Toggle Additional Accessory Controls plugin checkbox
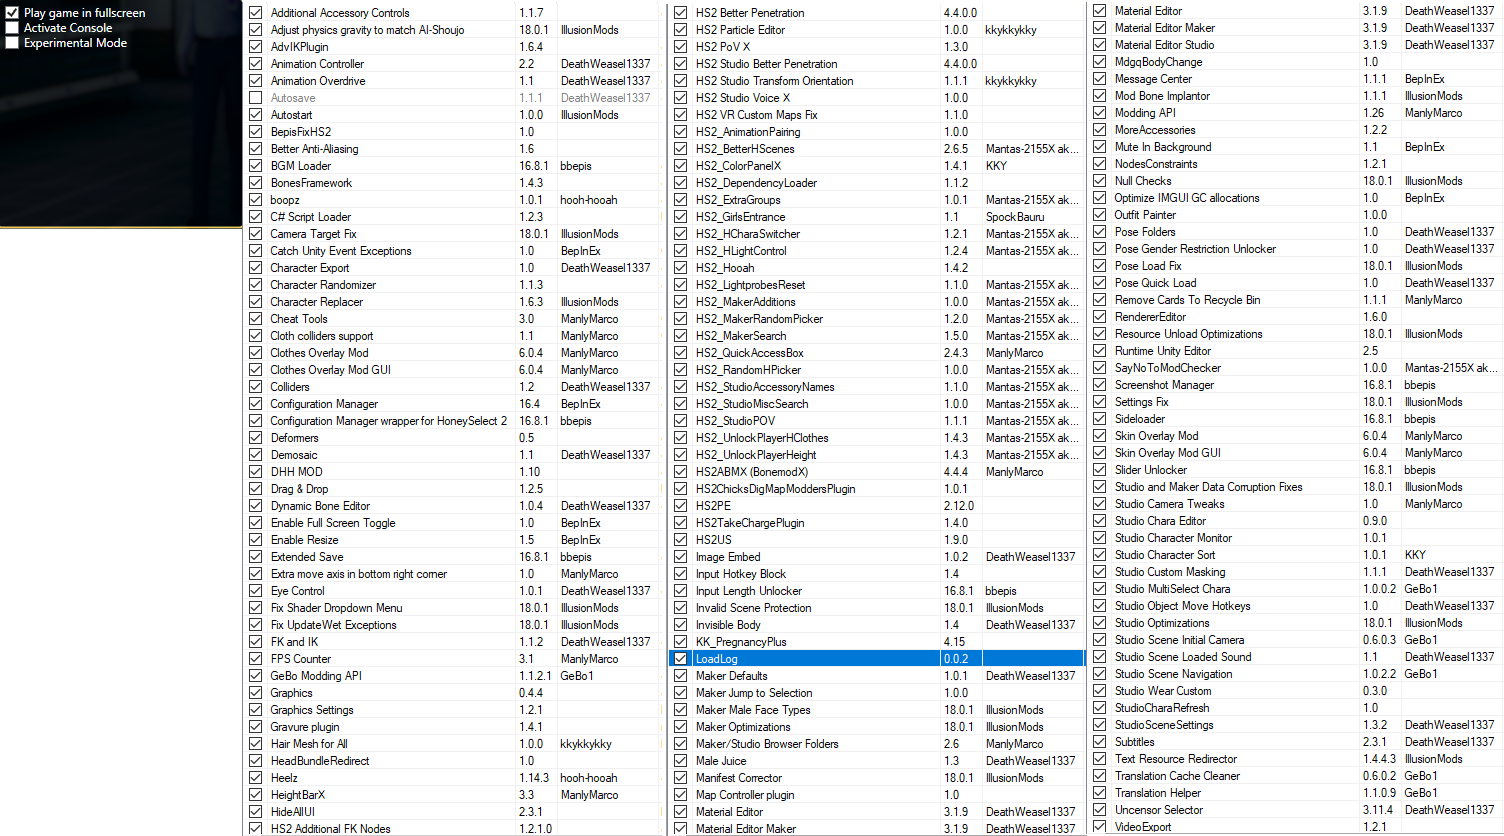This screenshot has width=1504, height=836. coord(256,13)
